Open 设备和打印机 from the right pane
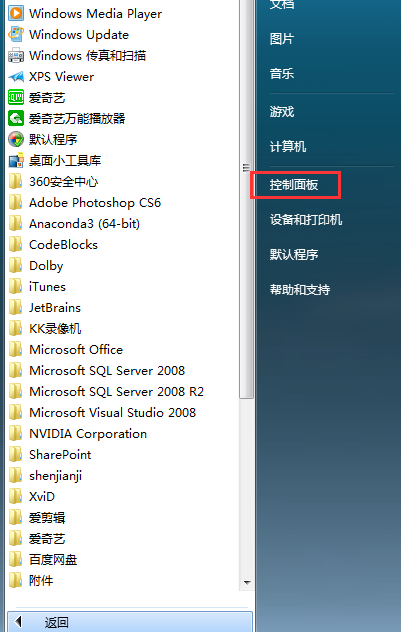This screenshot has width=401, height=632. pos(306,220)
